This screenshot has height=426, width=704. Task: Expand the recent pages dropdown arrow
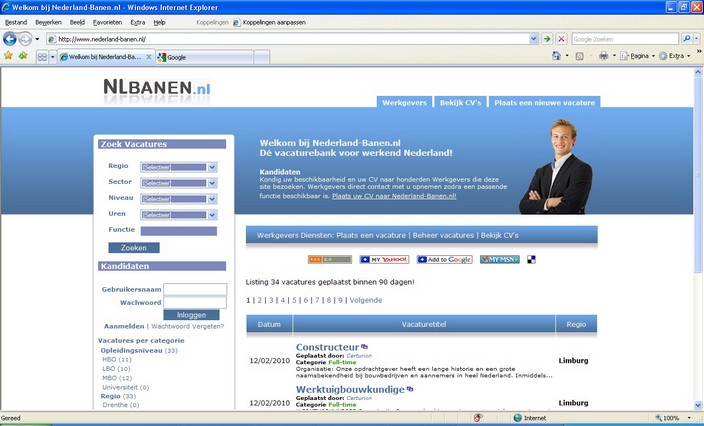click(x=37, y=39)
